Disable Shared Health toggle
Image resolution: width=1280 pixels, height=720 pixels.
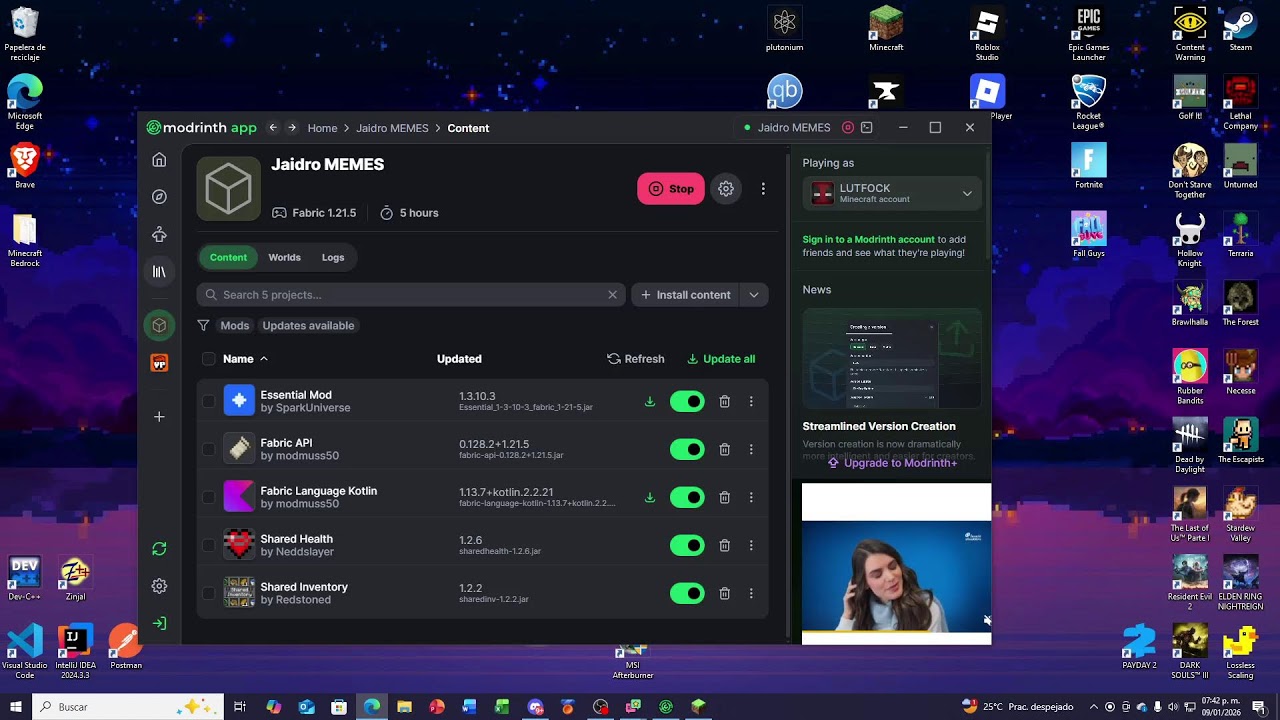pyautogui.click(x=687, y=545)
